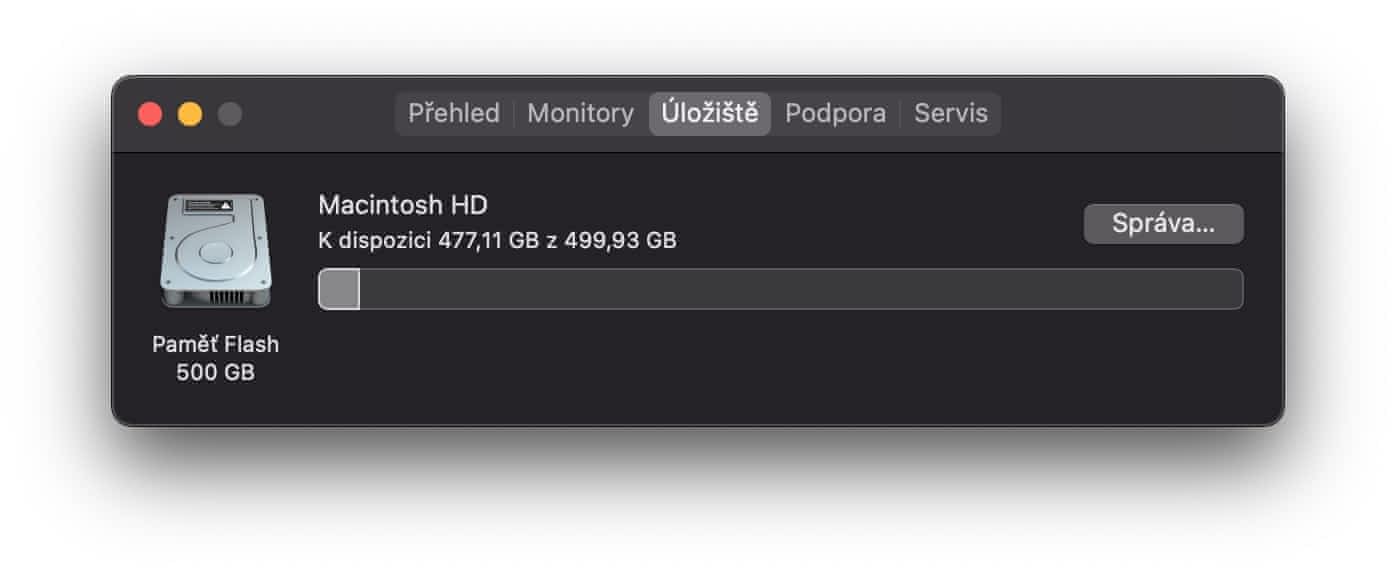Click the Macintosh HD volume name
Screen dimensions: 1396x574
[x=402, y=205]
